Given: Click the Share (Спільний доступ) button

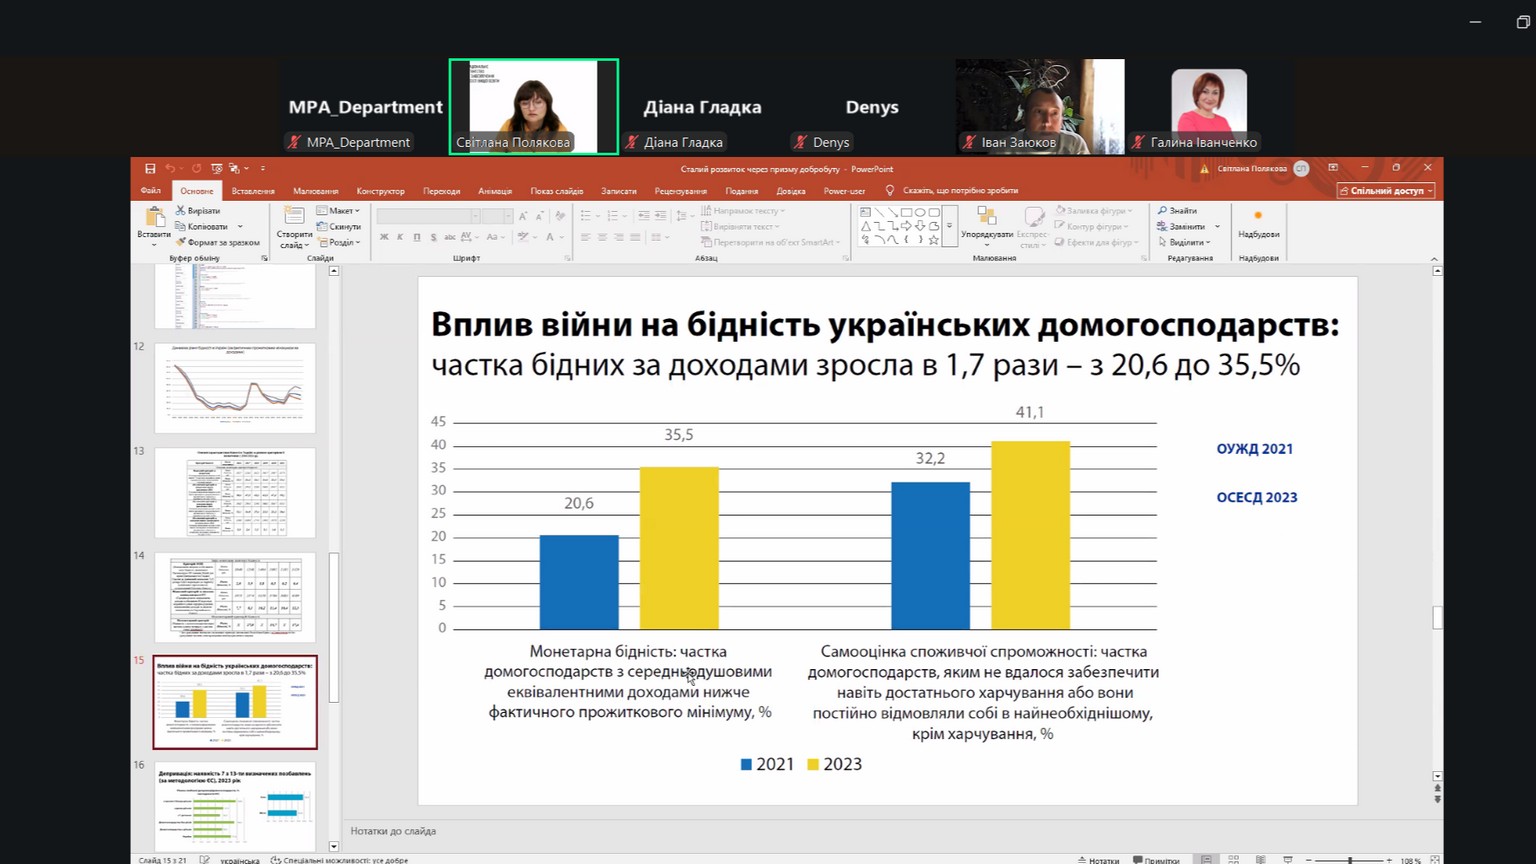Looking at the screenshot, I should point(1386,191).
